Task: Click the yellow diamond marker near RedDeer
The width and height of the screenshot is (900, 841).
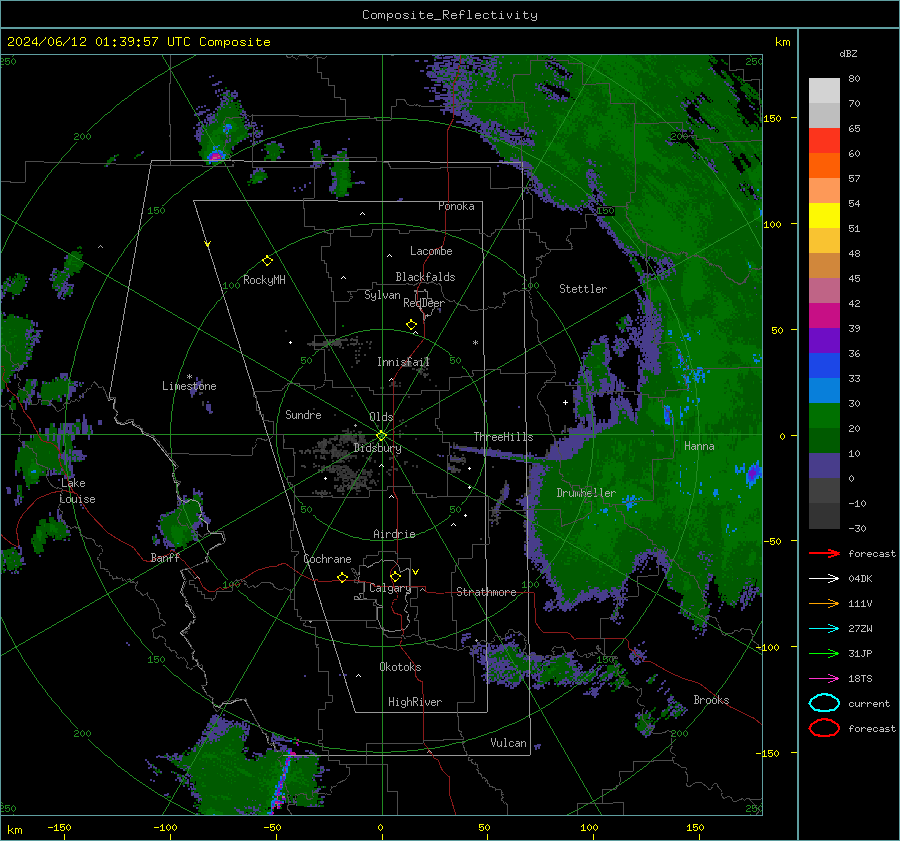Action: (412, 325)
